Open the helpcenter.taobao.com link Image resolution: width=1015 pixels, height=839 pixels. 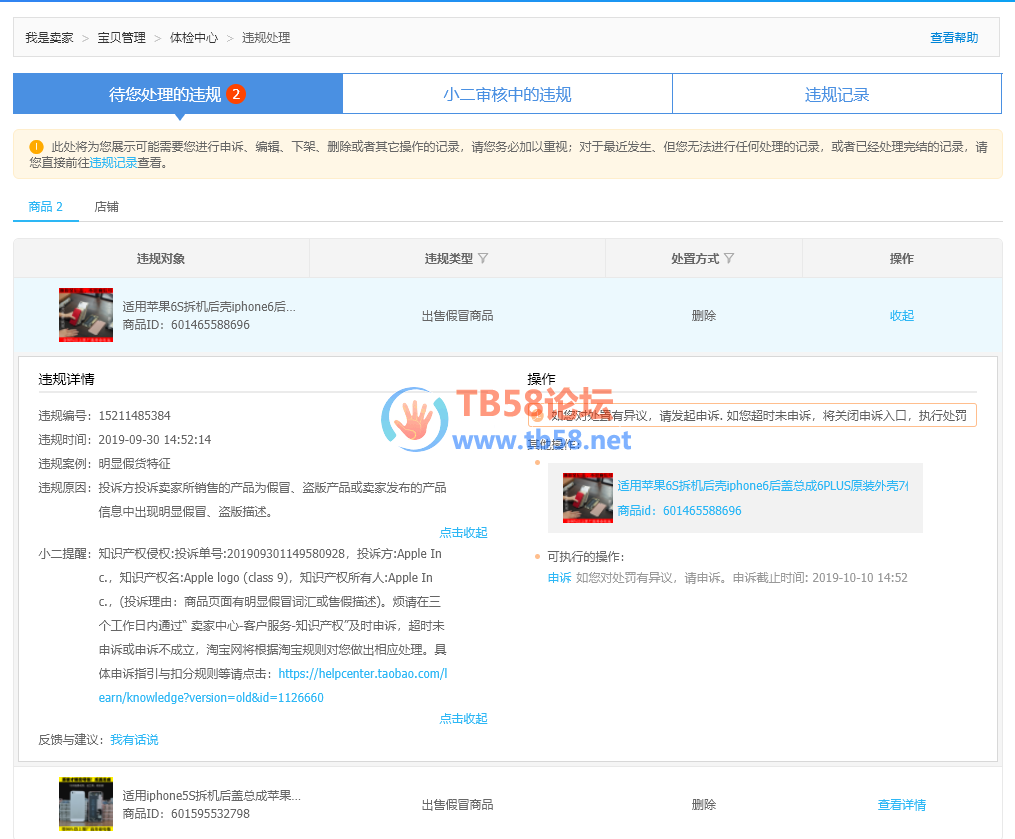pyautogui.click(x=273, y=686)
